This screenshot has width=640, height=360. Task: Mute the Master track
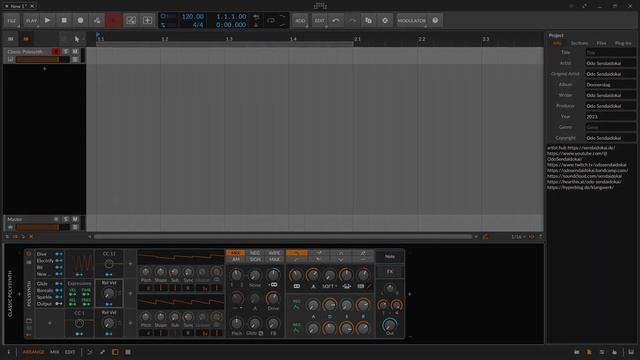75,219
